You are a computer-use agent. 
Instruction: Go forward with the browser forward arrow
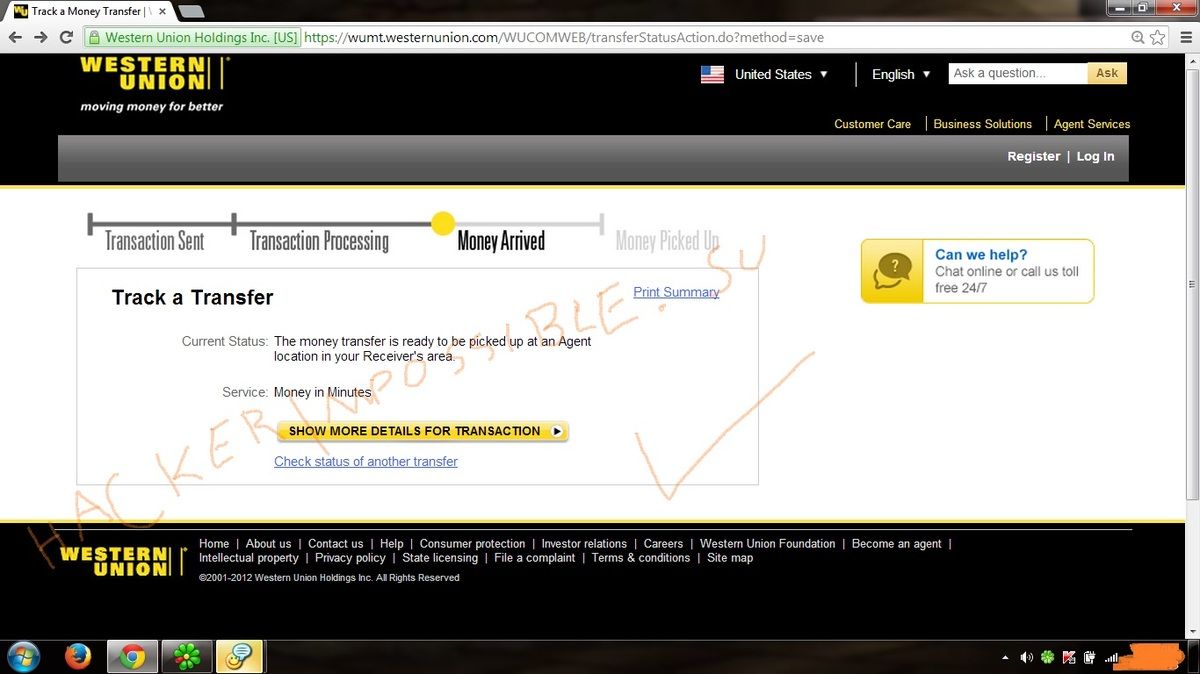coord(41,37)
